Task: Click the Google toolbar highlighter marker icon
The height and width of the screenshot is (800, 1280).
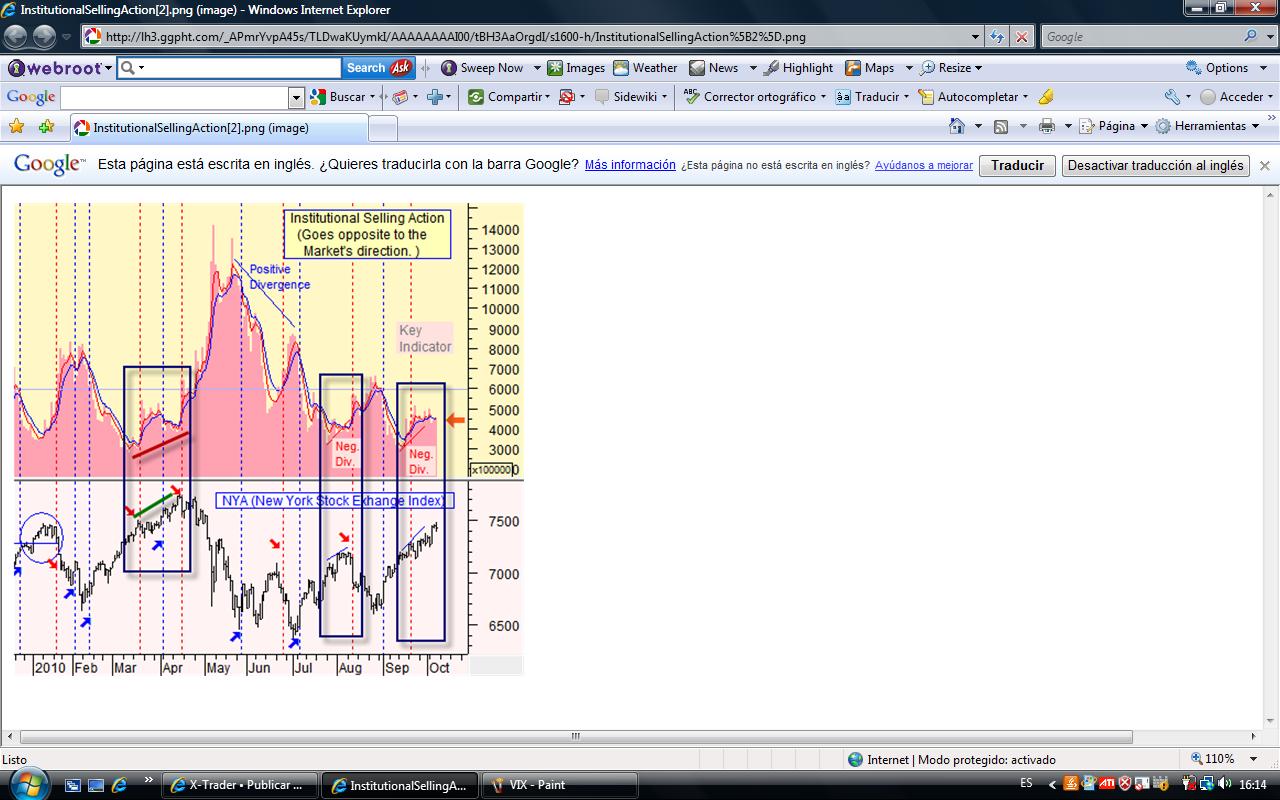Action: point(1046,97)
